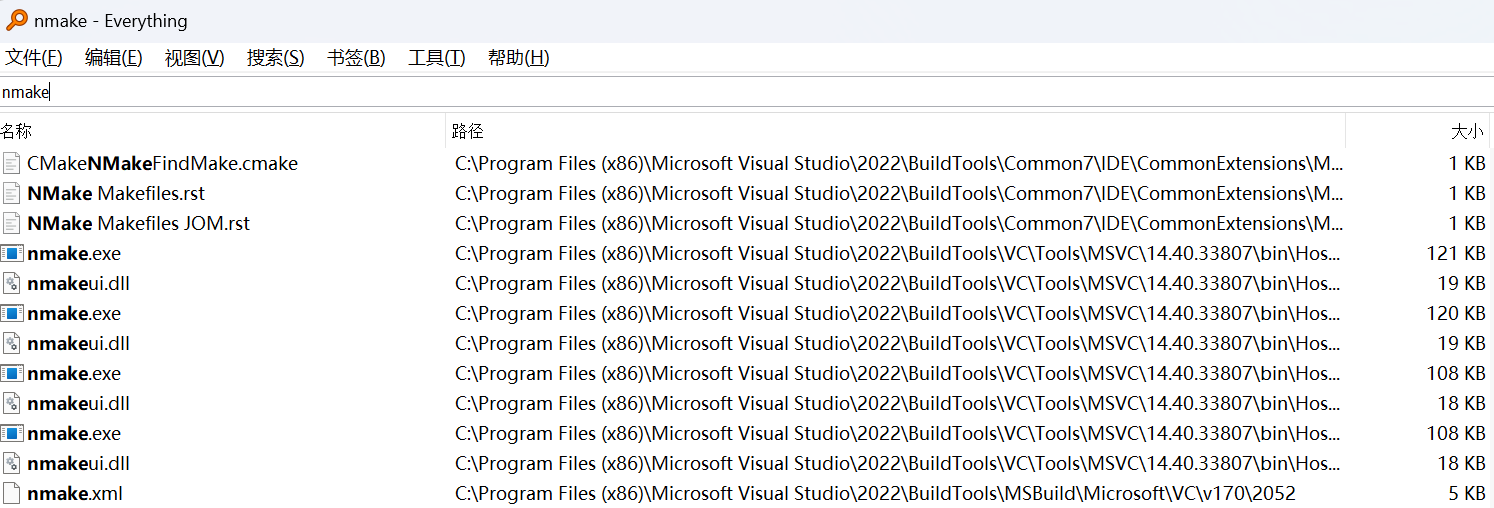Open the 工具(T) menu
This screenshot has height=508, width=1494.
[x=437, y=58]
